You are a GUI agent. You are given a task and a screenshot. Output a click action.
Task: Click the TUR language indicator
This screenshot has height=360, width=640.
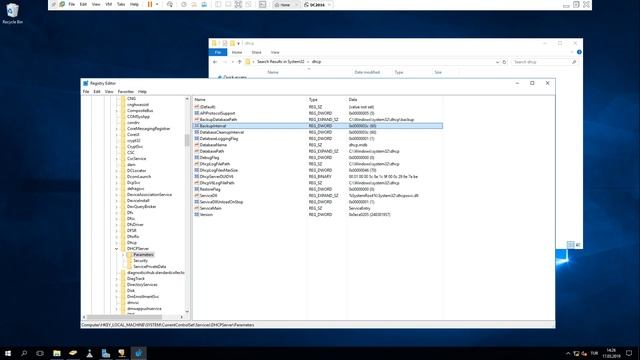pos(594,353)
